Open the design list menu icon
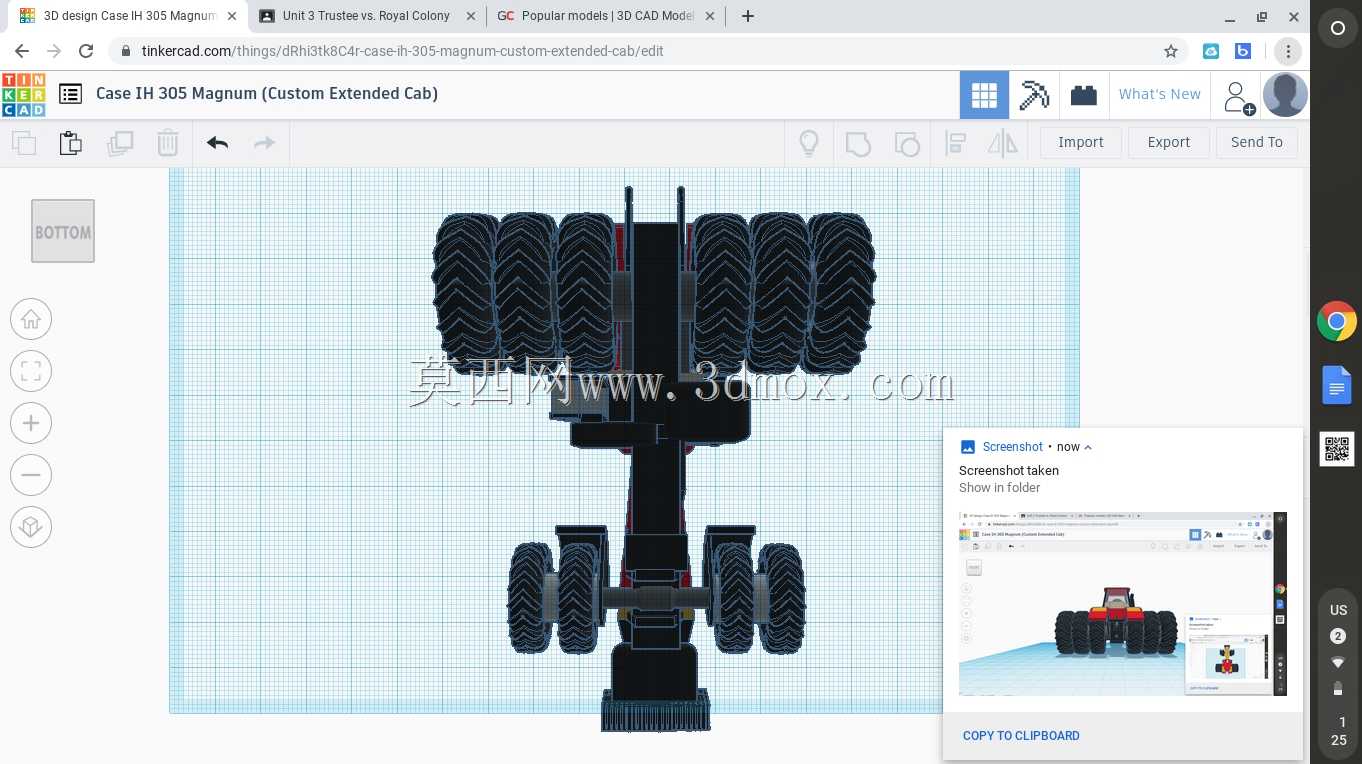 (x=70, y=94)
